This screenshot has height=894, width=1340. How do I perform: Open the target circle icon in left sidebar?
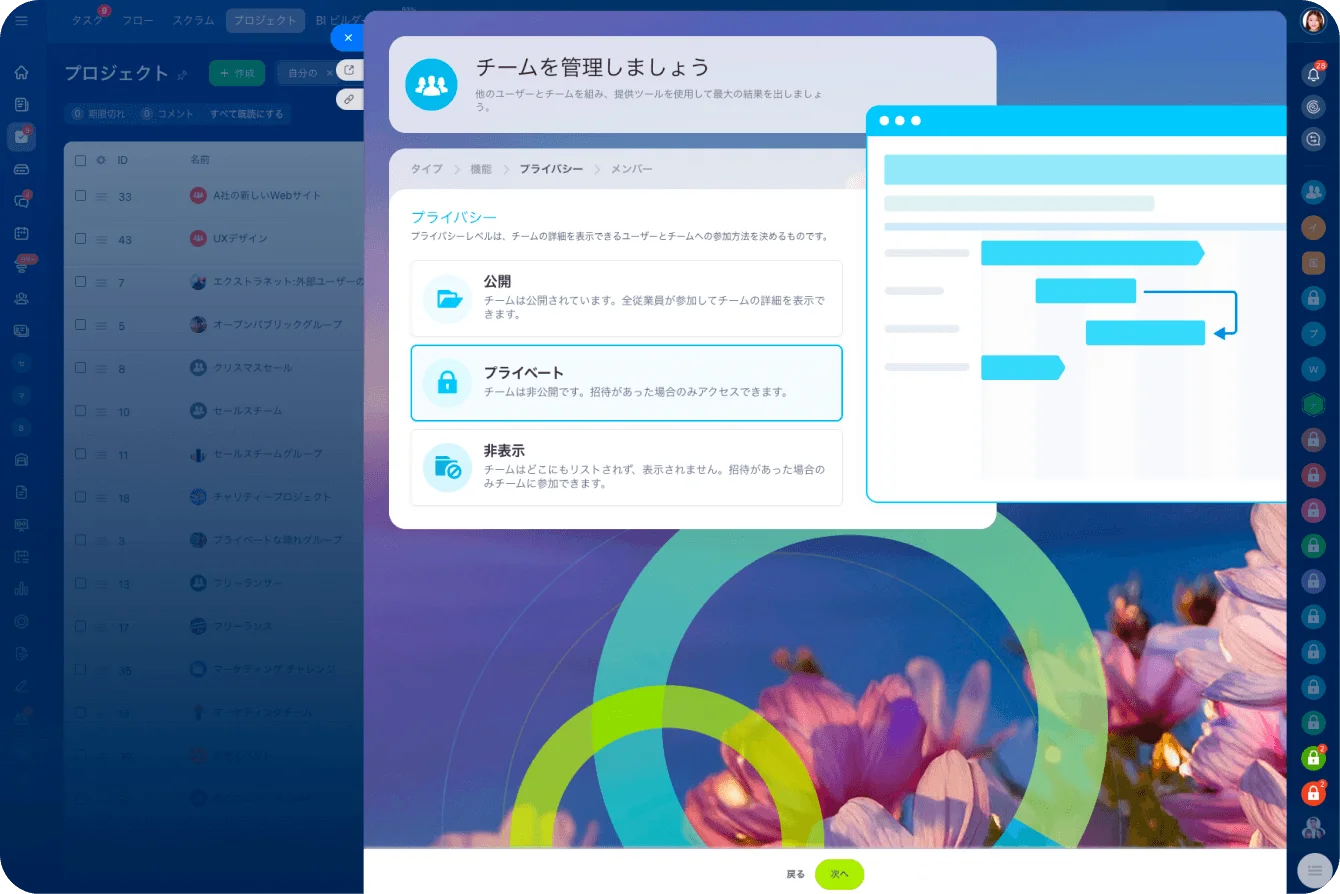tap(22, 621)
